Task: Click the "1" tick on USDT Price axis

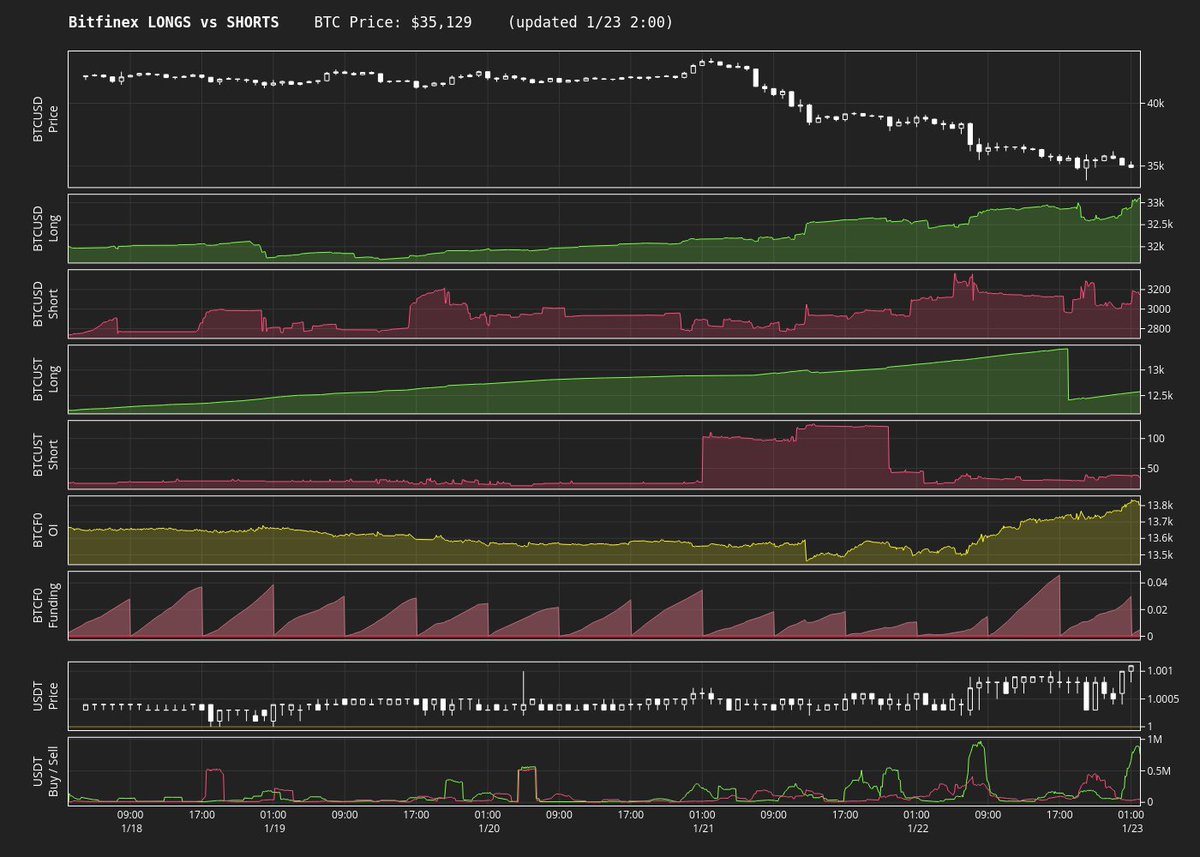Action: pos(1149,726)
